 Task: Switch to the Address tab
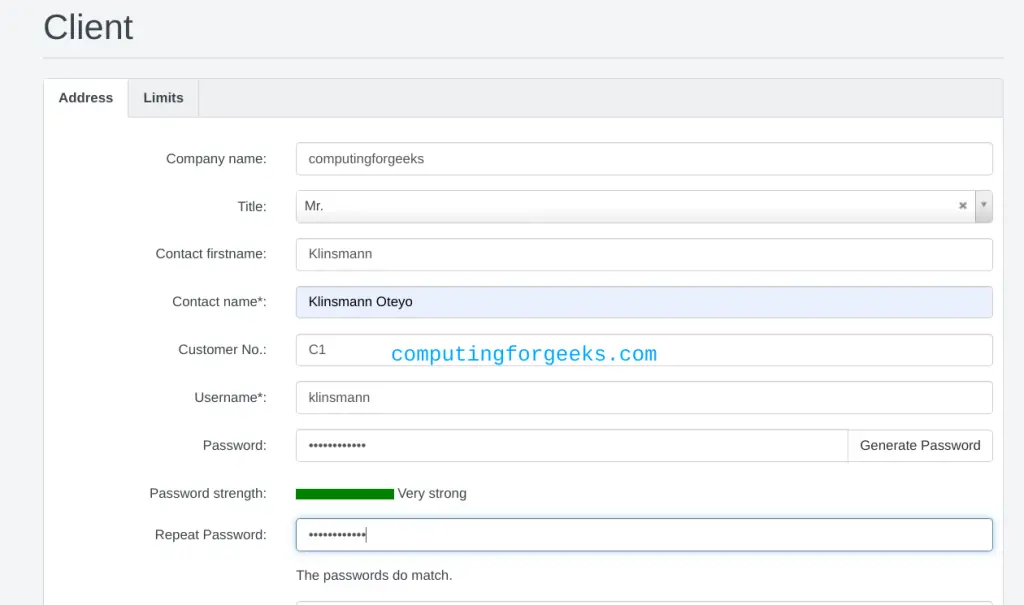[x=86, y=98]
